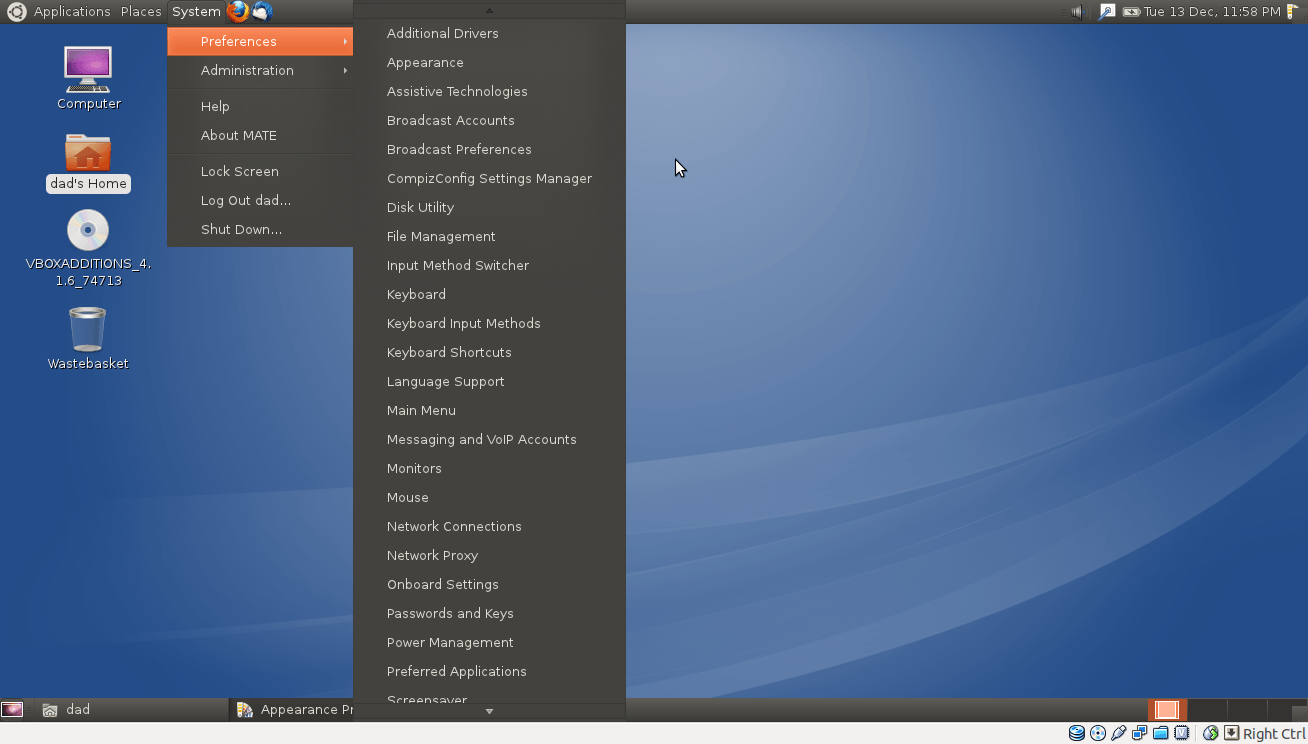Open Keyboard preferences
The height and width of the screenshot is (744, 1308).
(489, 294)
